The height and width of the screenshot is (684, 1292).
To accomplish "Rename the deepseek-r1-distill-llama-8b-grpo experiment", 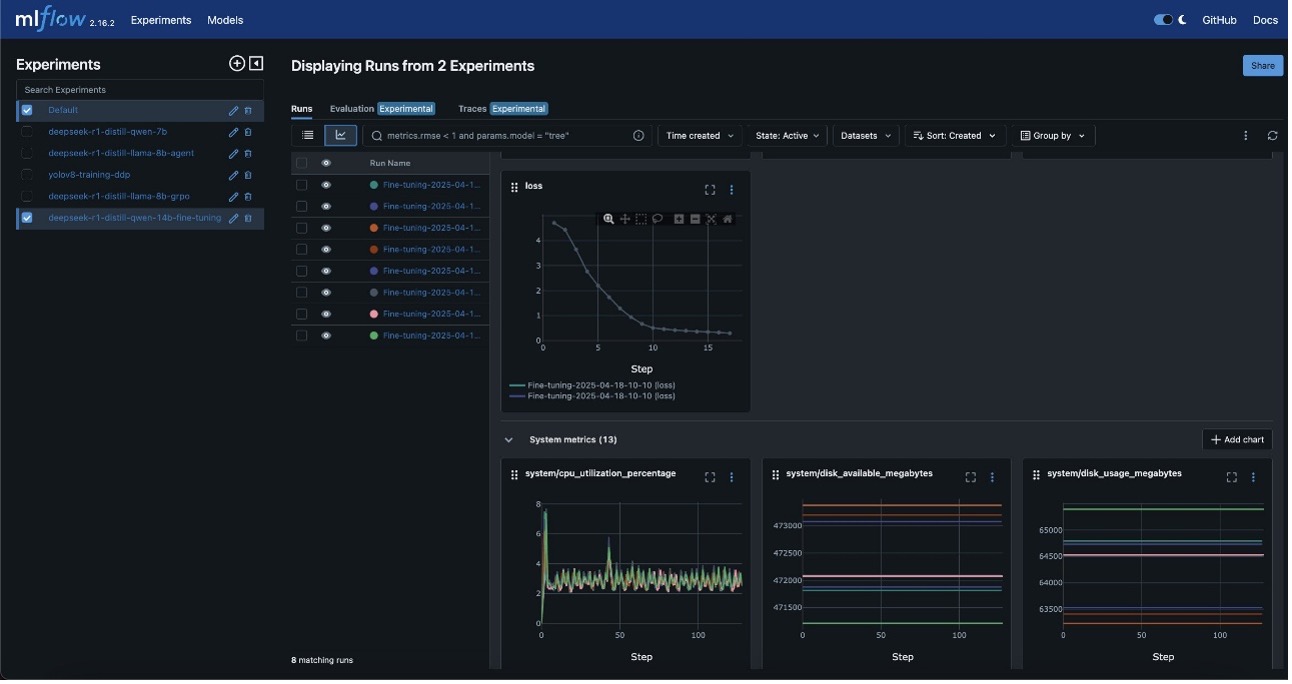I will (234, 197).
